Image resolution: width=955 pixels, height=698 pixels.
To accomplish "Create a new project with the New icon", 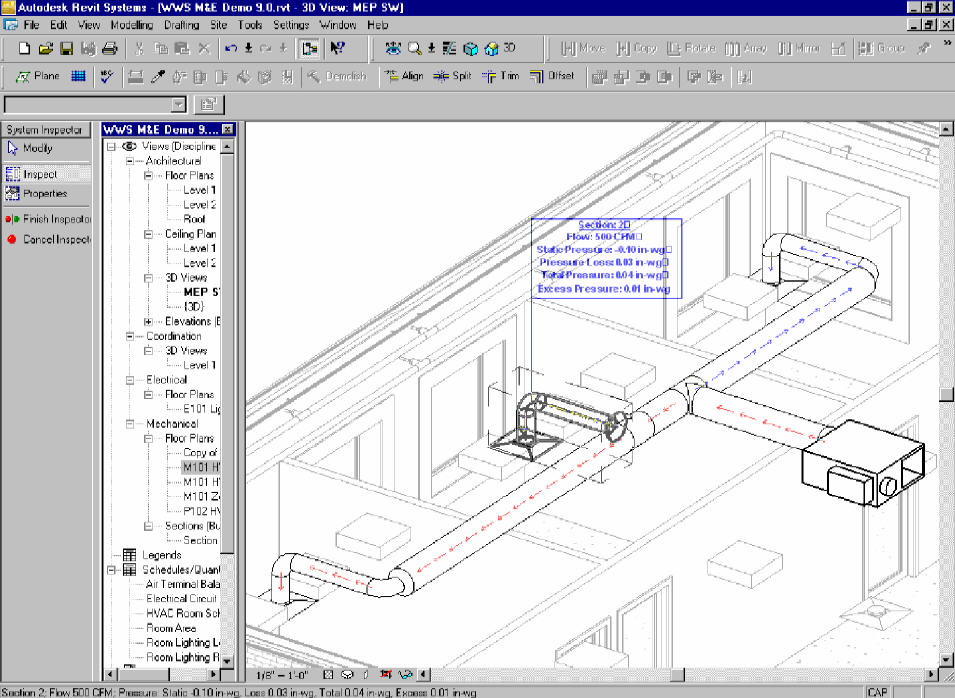I will (24, 48).
